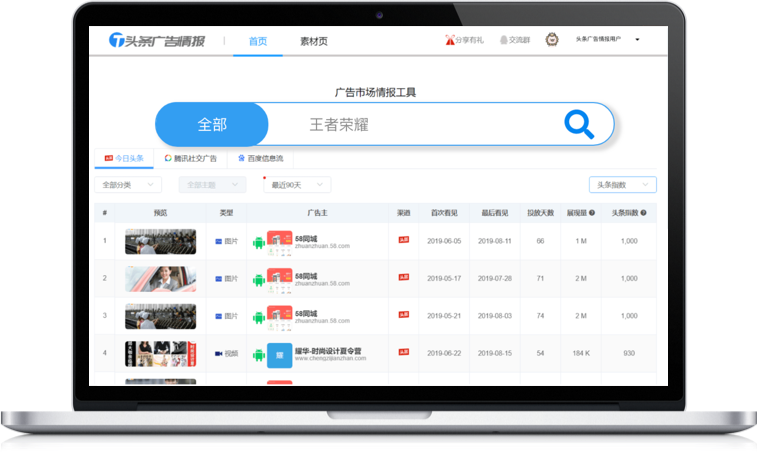The image size is (757, 452).
Task: Open 58同城 advertiser link in row 1
Action: (x=306, y=239)
